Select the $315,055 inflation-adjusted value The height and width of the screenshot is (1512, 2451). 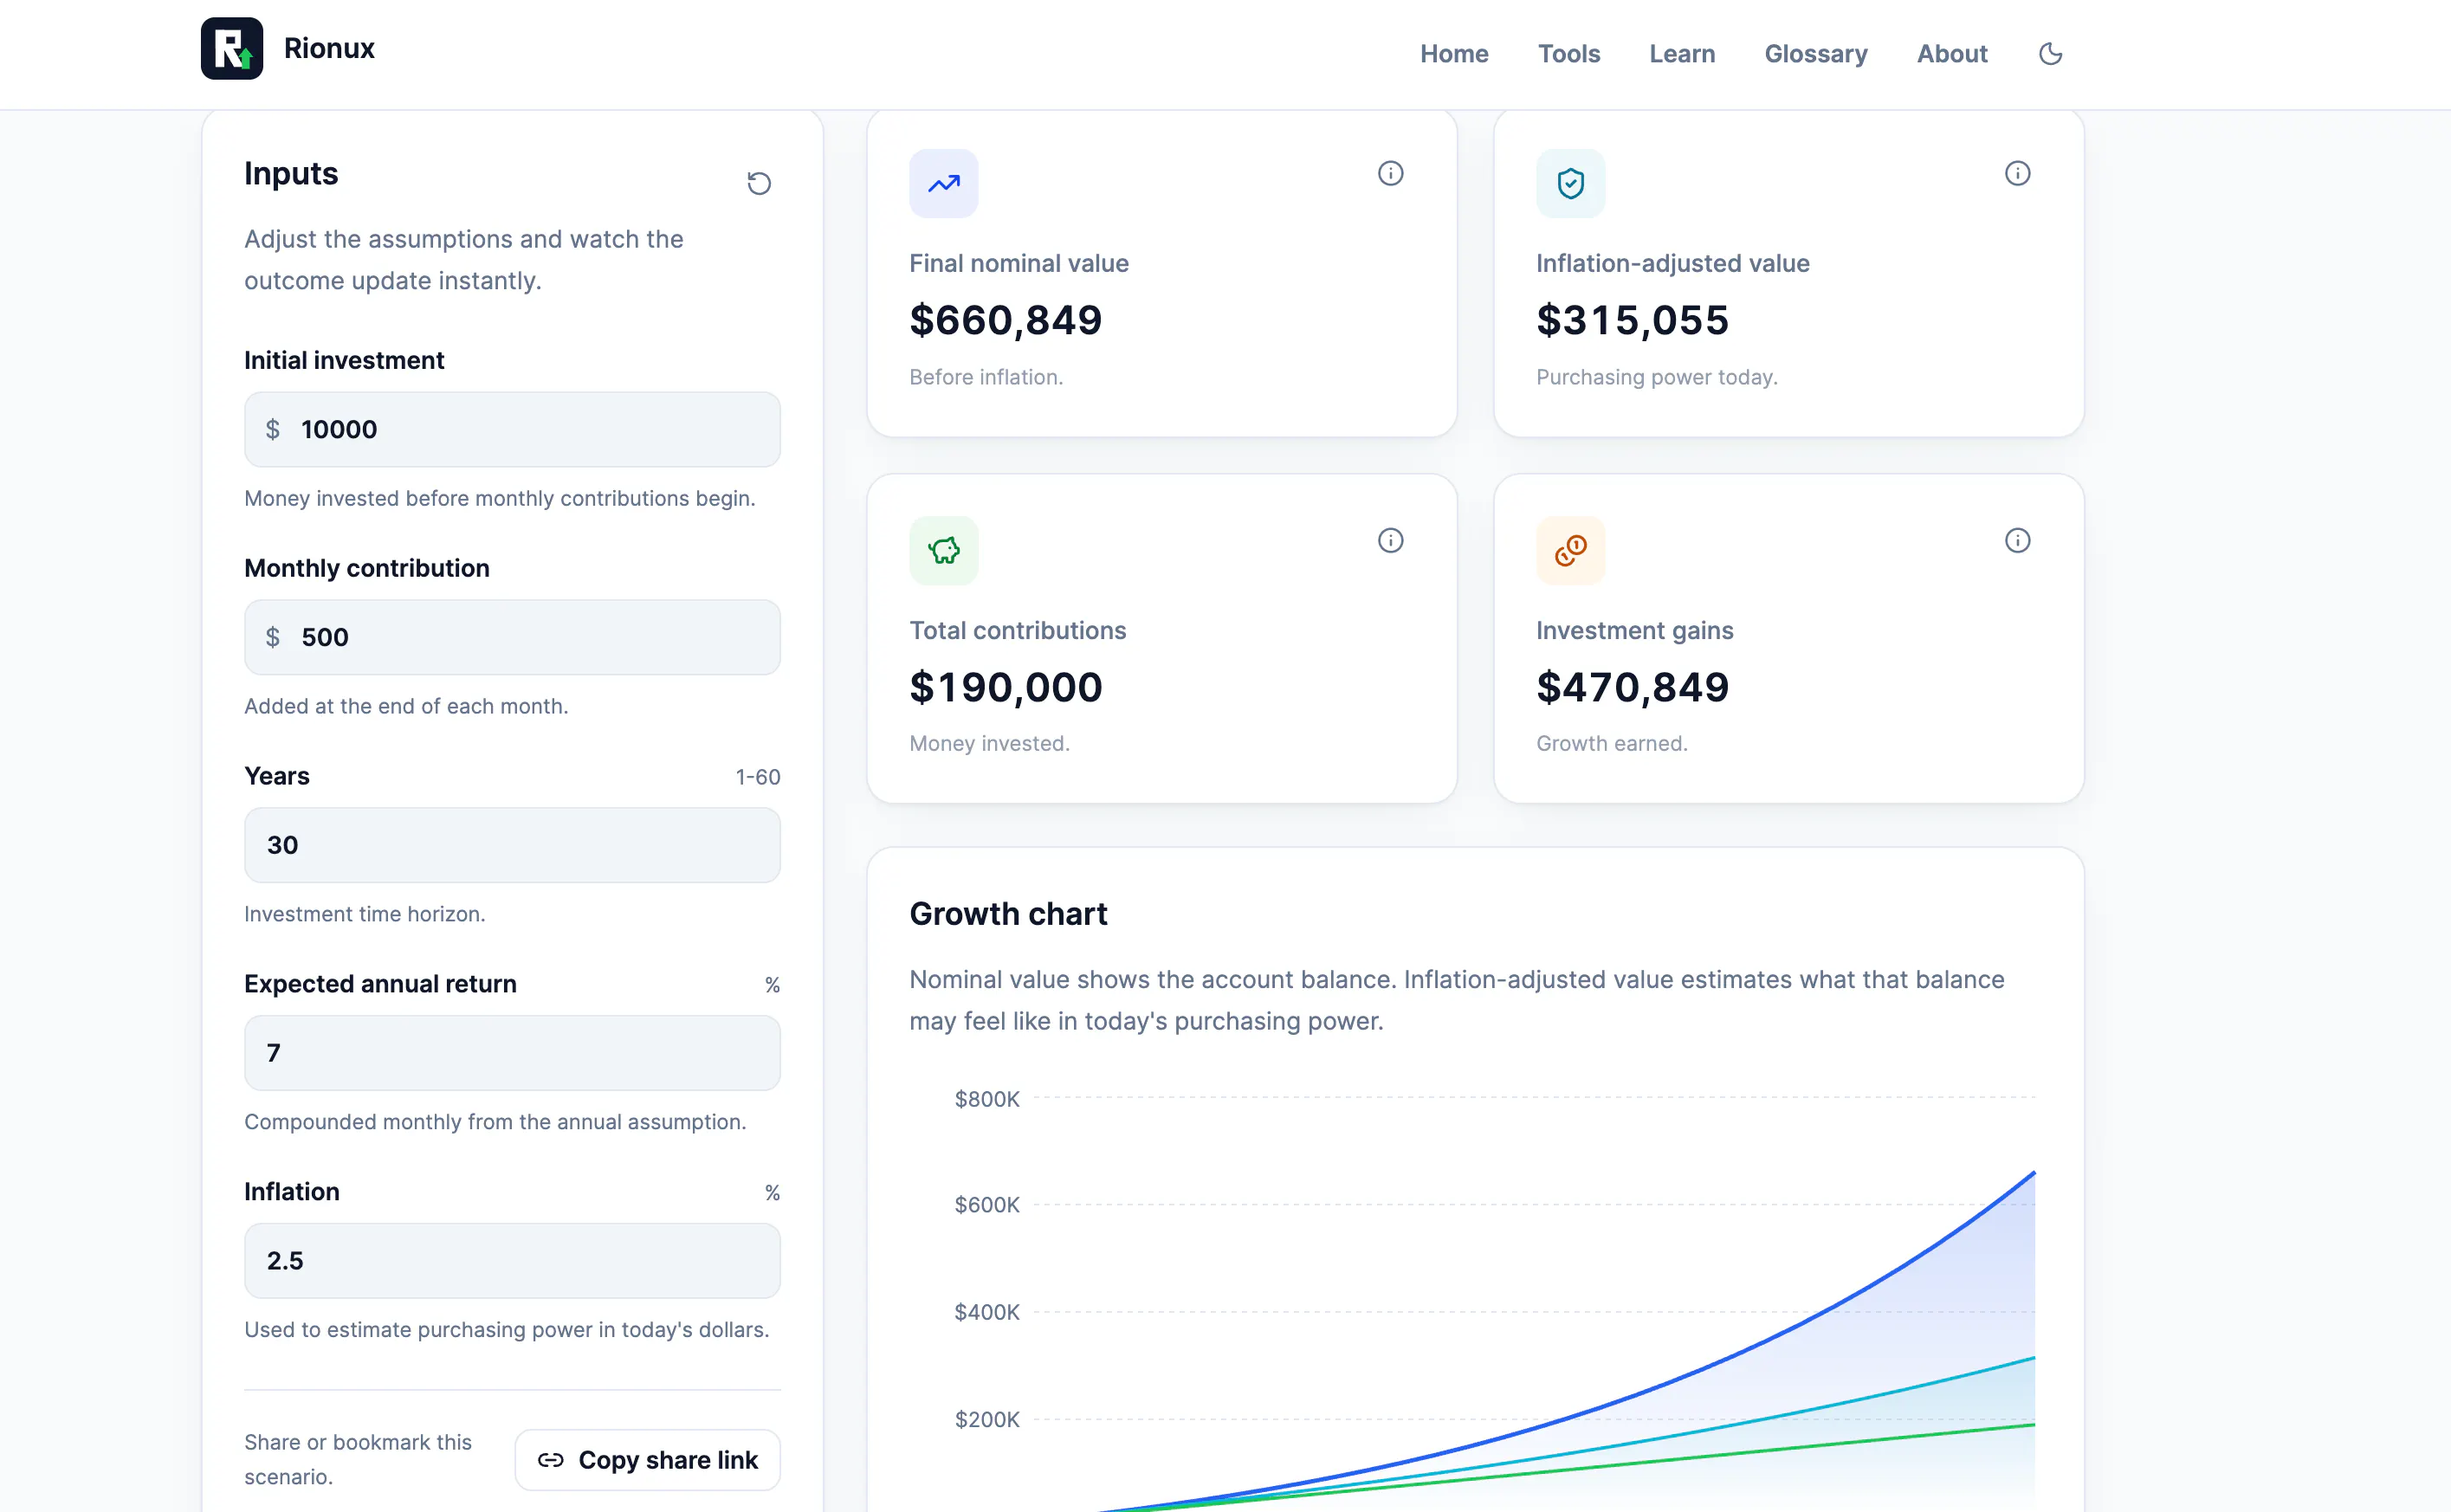1632,320
